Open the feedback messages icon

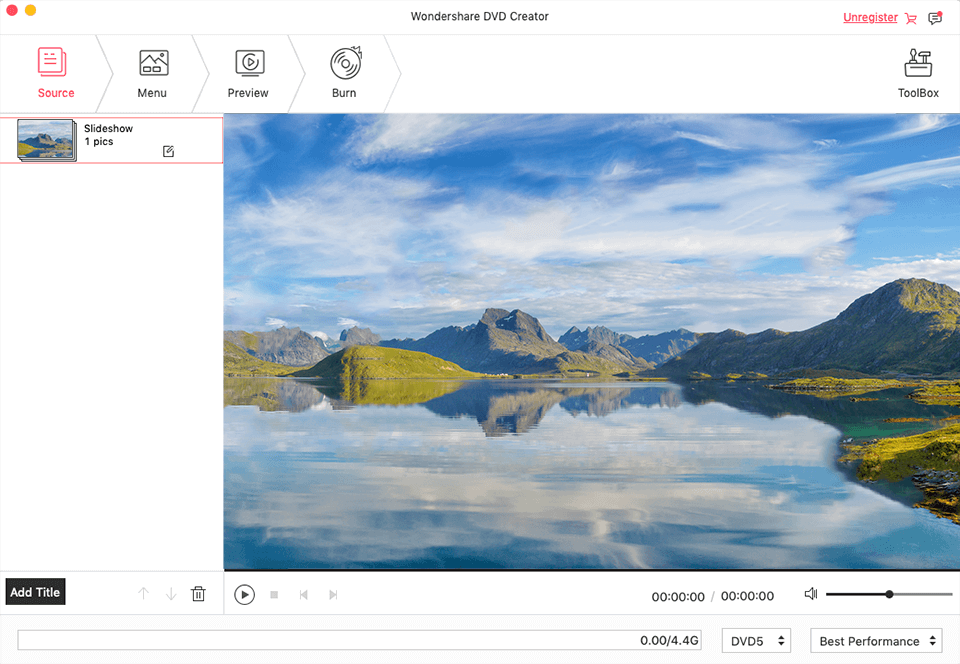[935, 17]
